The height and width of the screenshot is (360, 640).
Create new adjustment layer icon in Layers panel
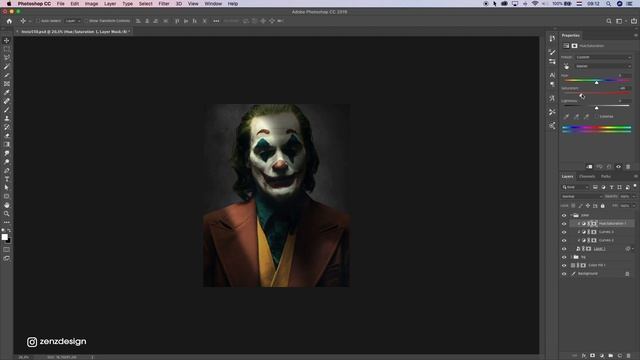pos(602,356)
